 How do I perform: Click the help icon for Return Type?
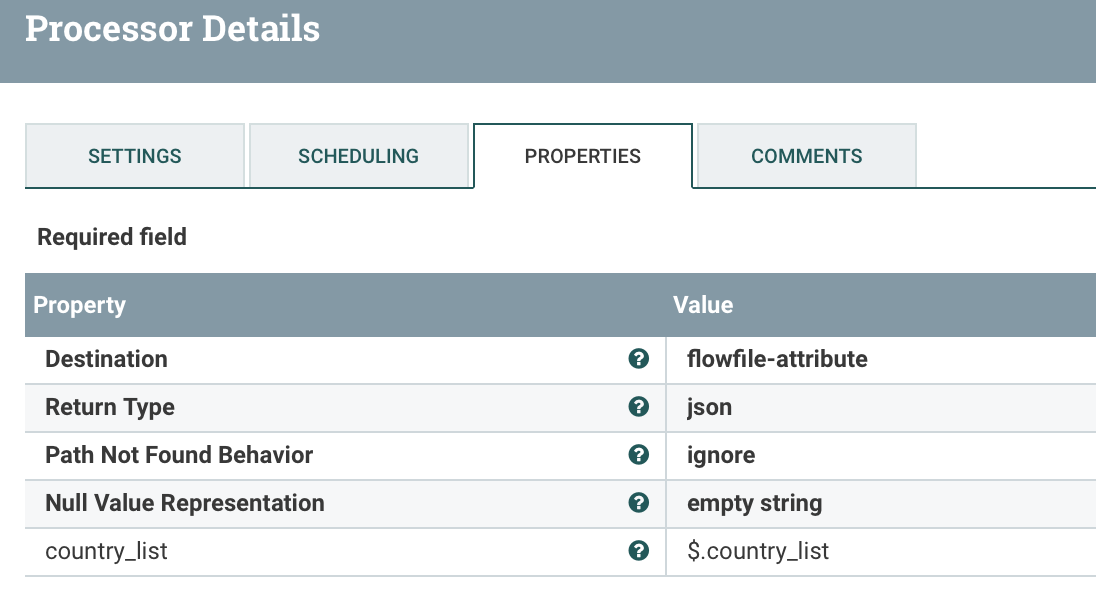(639, 407)
